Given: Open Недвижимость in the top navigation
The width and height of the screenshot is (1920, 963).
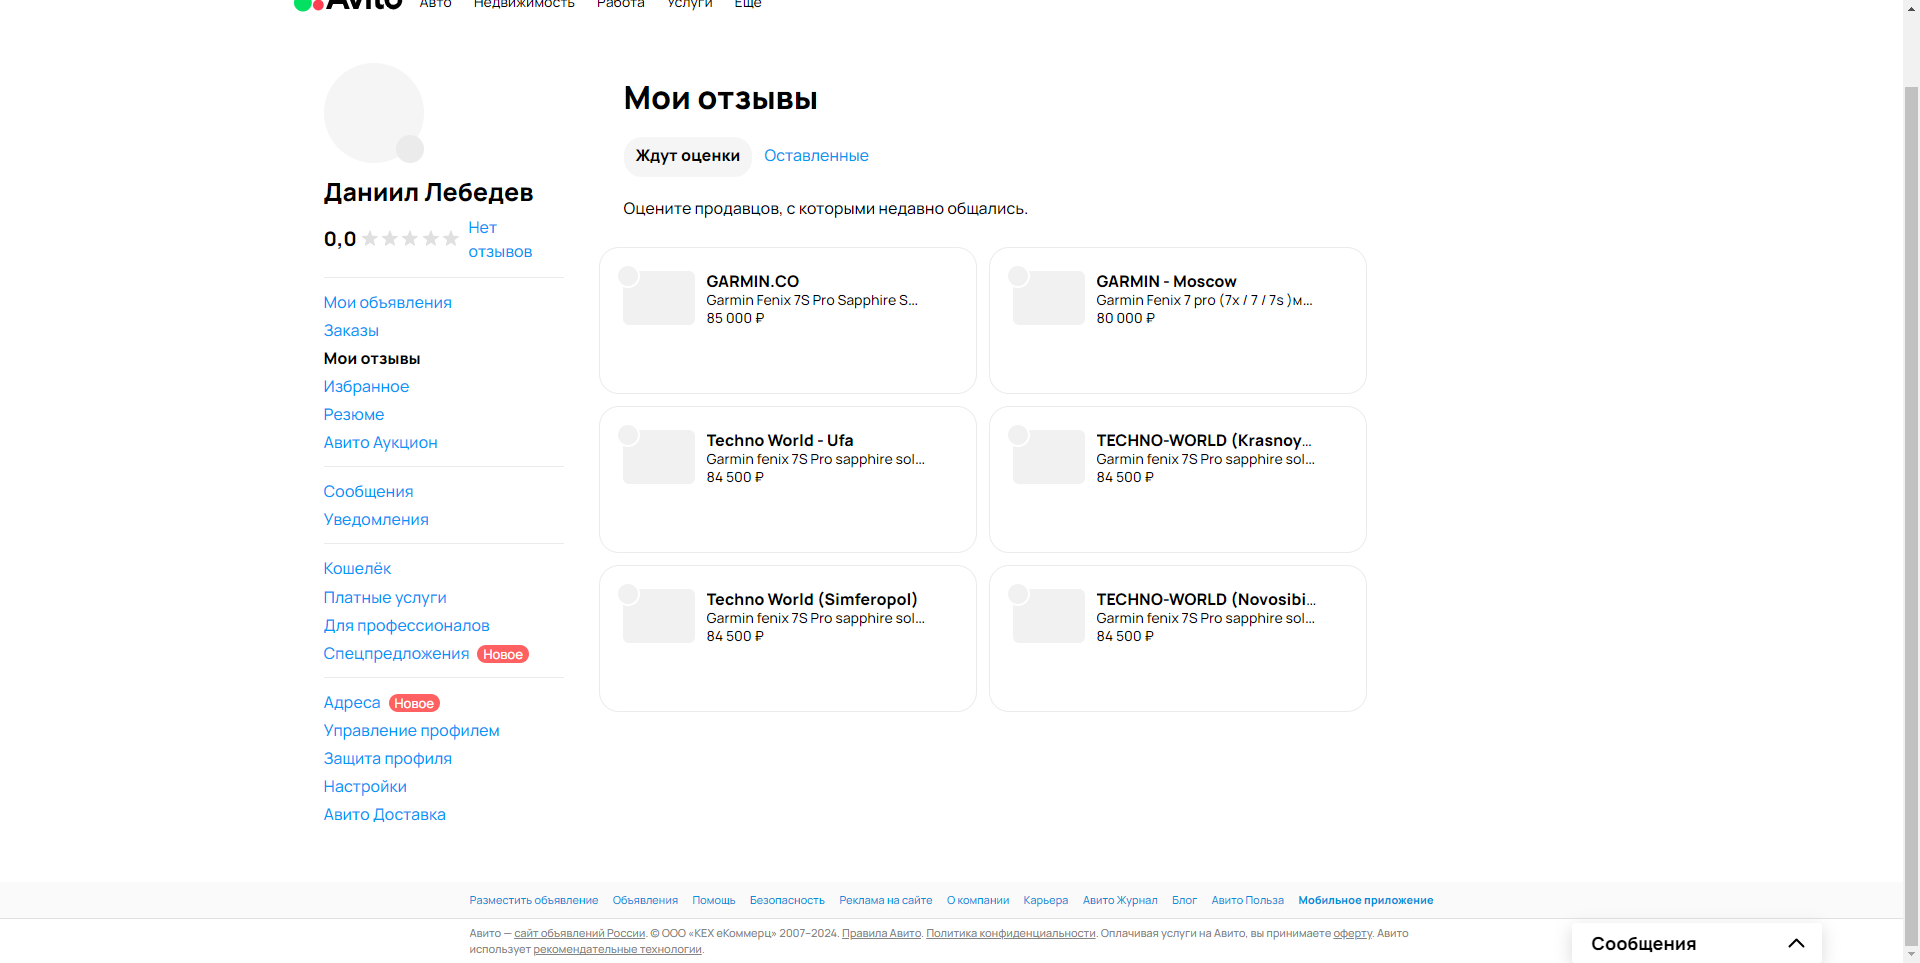Looking at the screenshot, I should (x=524, y=4).
